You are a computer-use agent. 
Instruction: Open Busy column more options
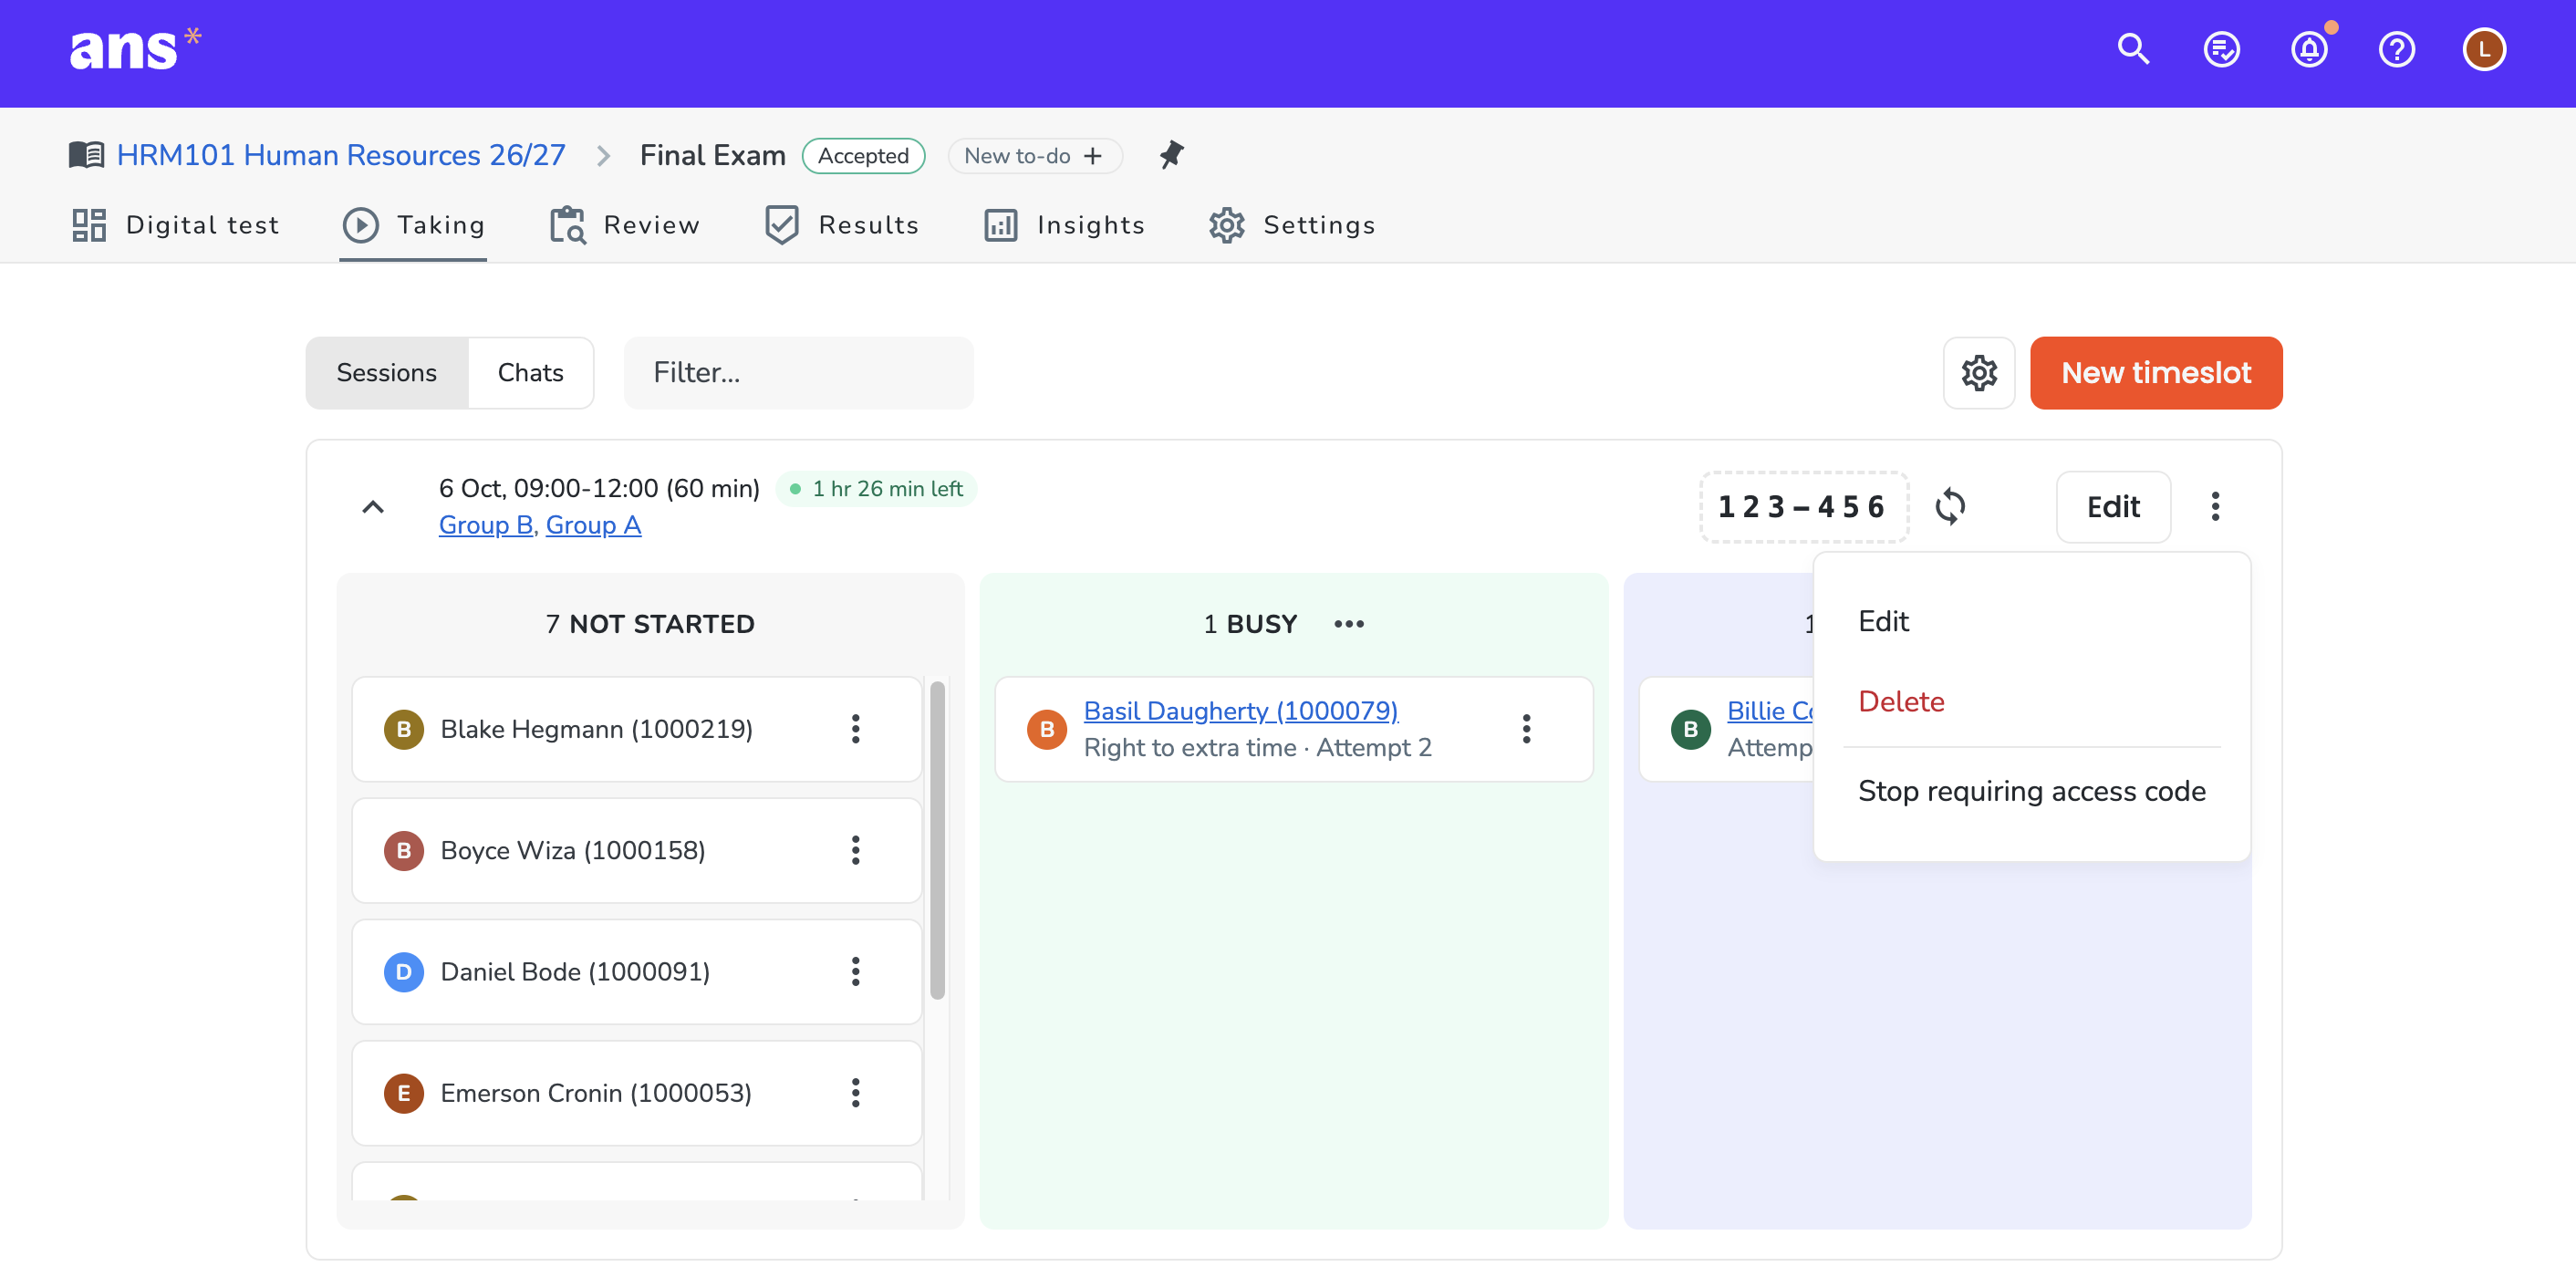click(1349, 624)
